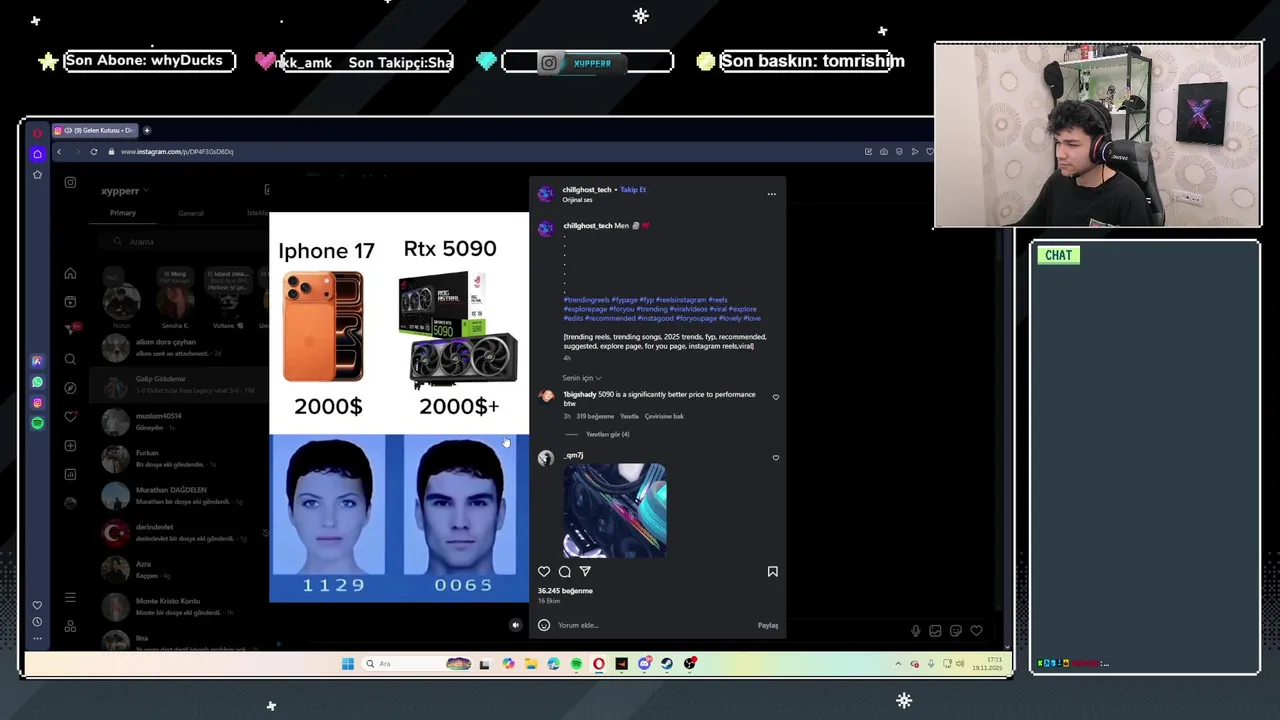Open post three-dot options menu
Viewport: 1280px width, 720px height.
(x=771, y=194)
